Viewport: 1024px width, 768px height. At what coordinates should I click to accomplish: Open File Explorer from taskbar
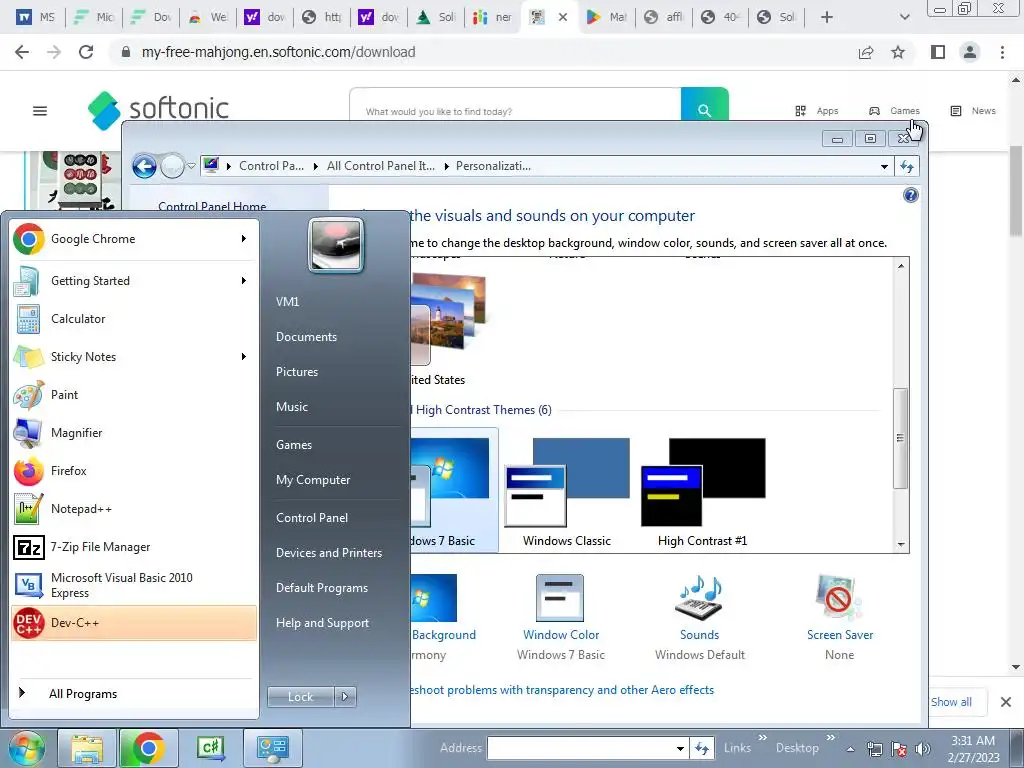click(87, 748)
